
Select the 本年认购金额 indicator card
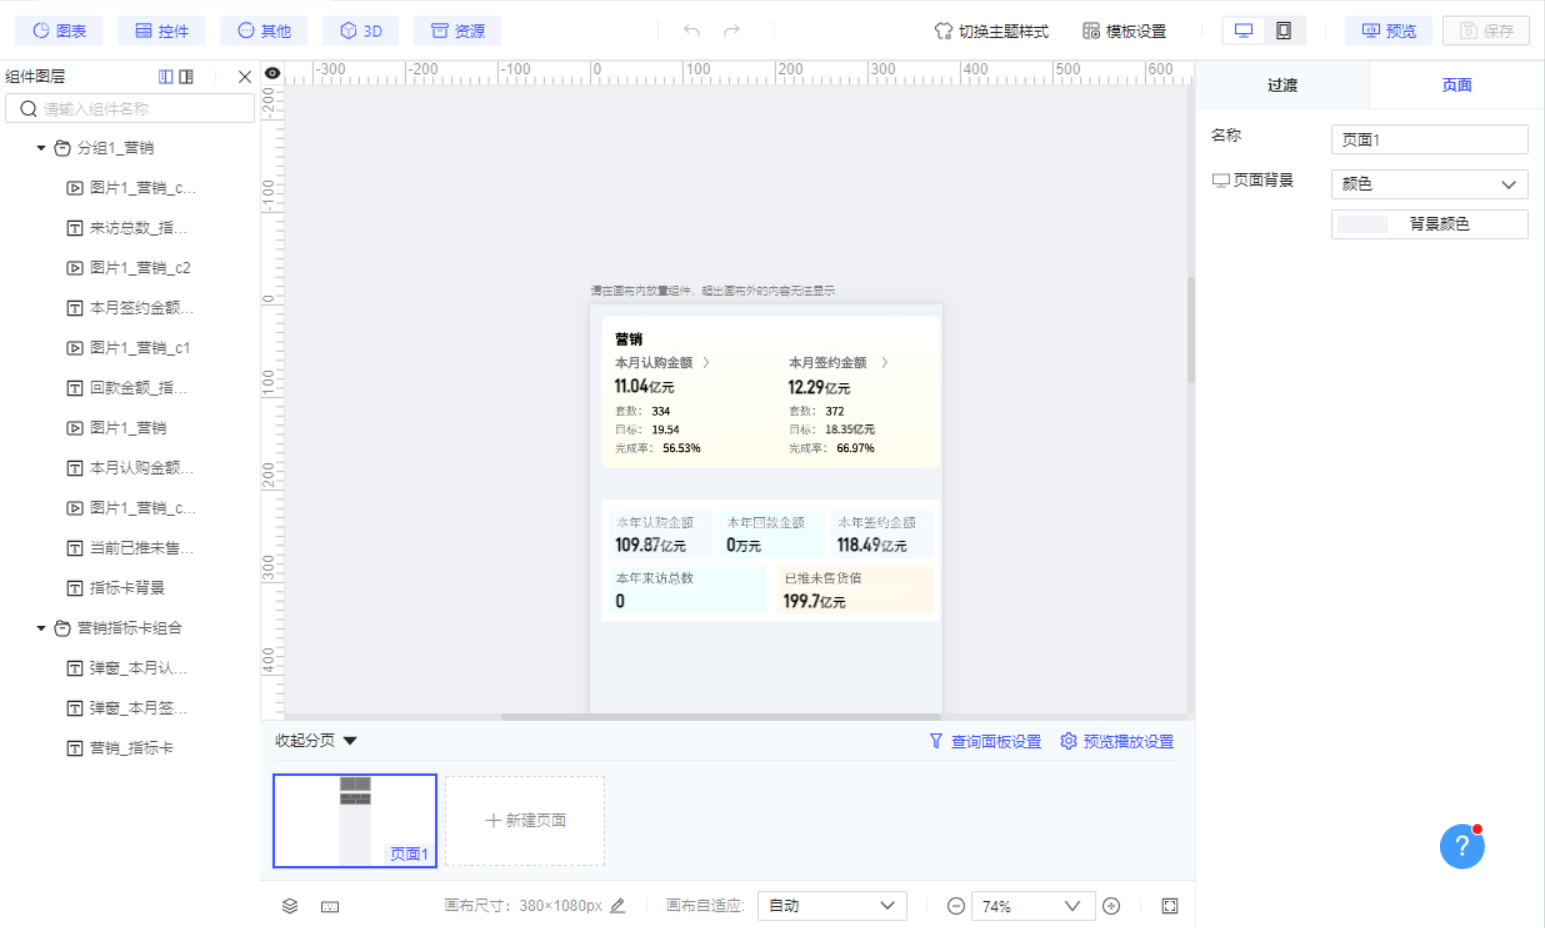point(661,534)
